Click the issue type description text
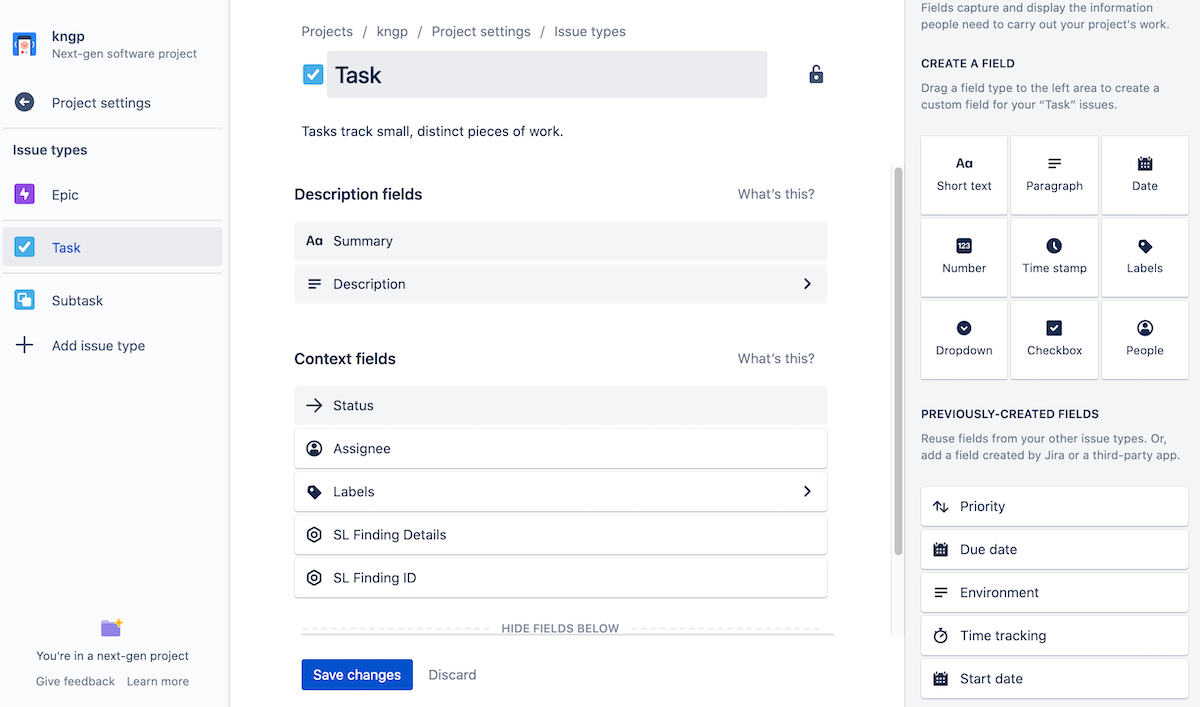Screen dimensions: 1200x707 point(432,131)
